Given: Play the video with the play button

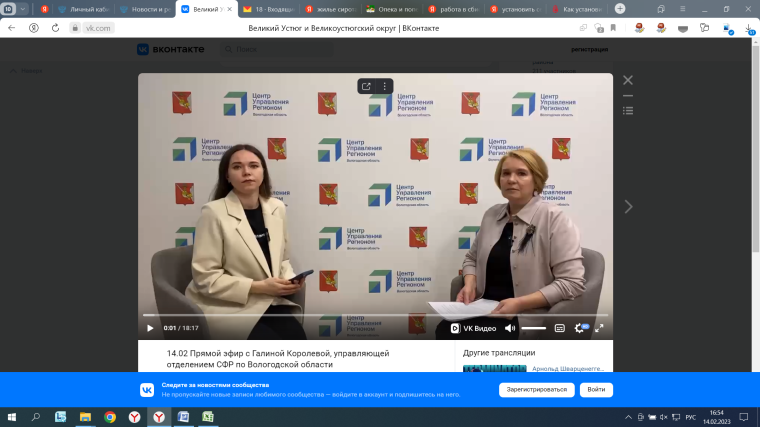Looking at the screenshot, I should [x=150, y=328].
